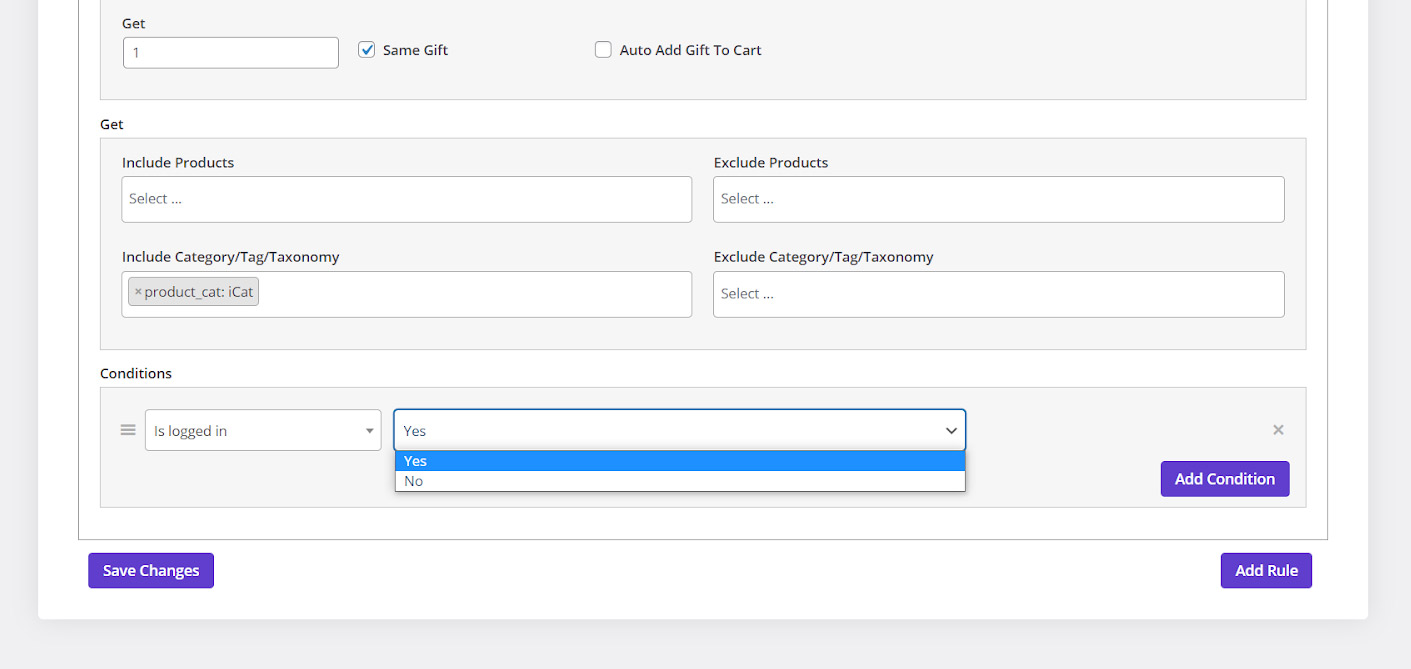
Task: Enable Auto Add Gift To Cart checkbox
Action: tap(603, 50)
